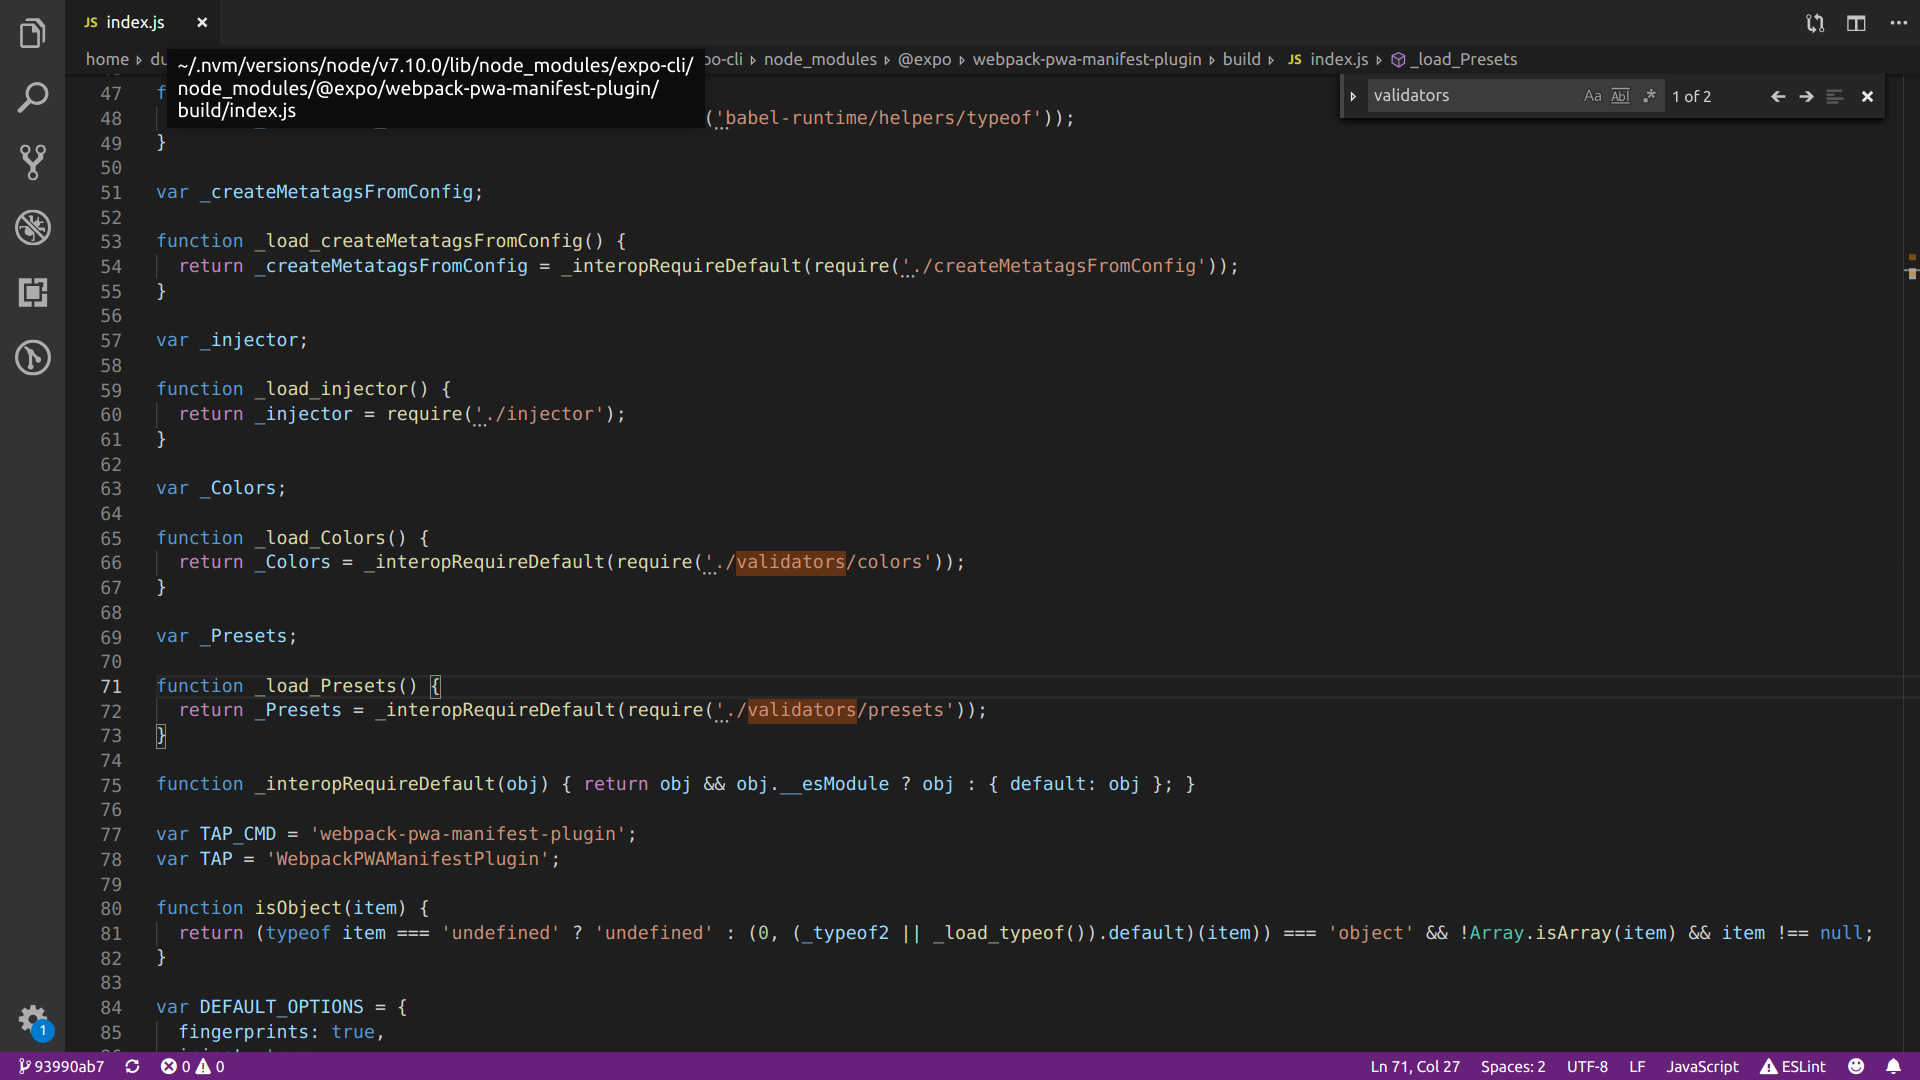Image resolution: width=1920 pixels, height=1080 pixels.
Task: Open the Search view in activity bar
Action: coord(32,98)
